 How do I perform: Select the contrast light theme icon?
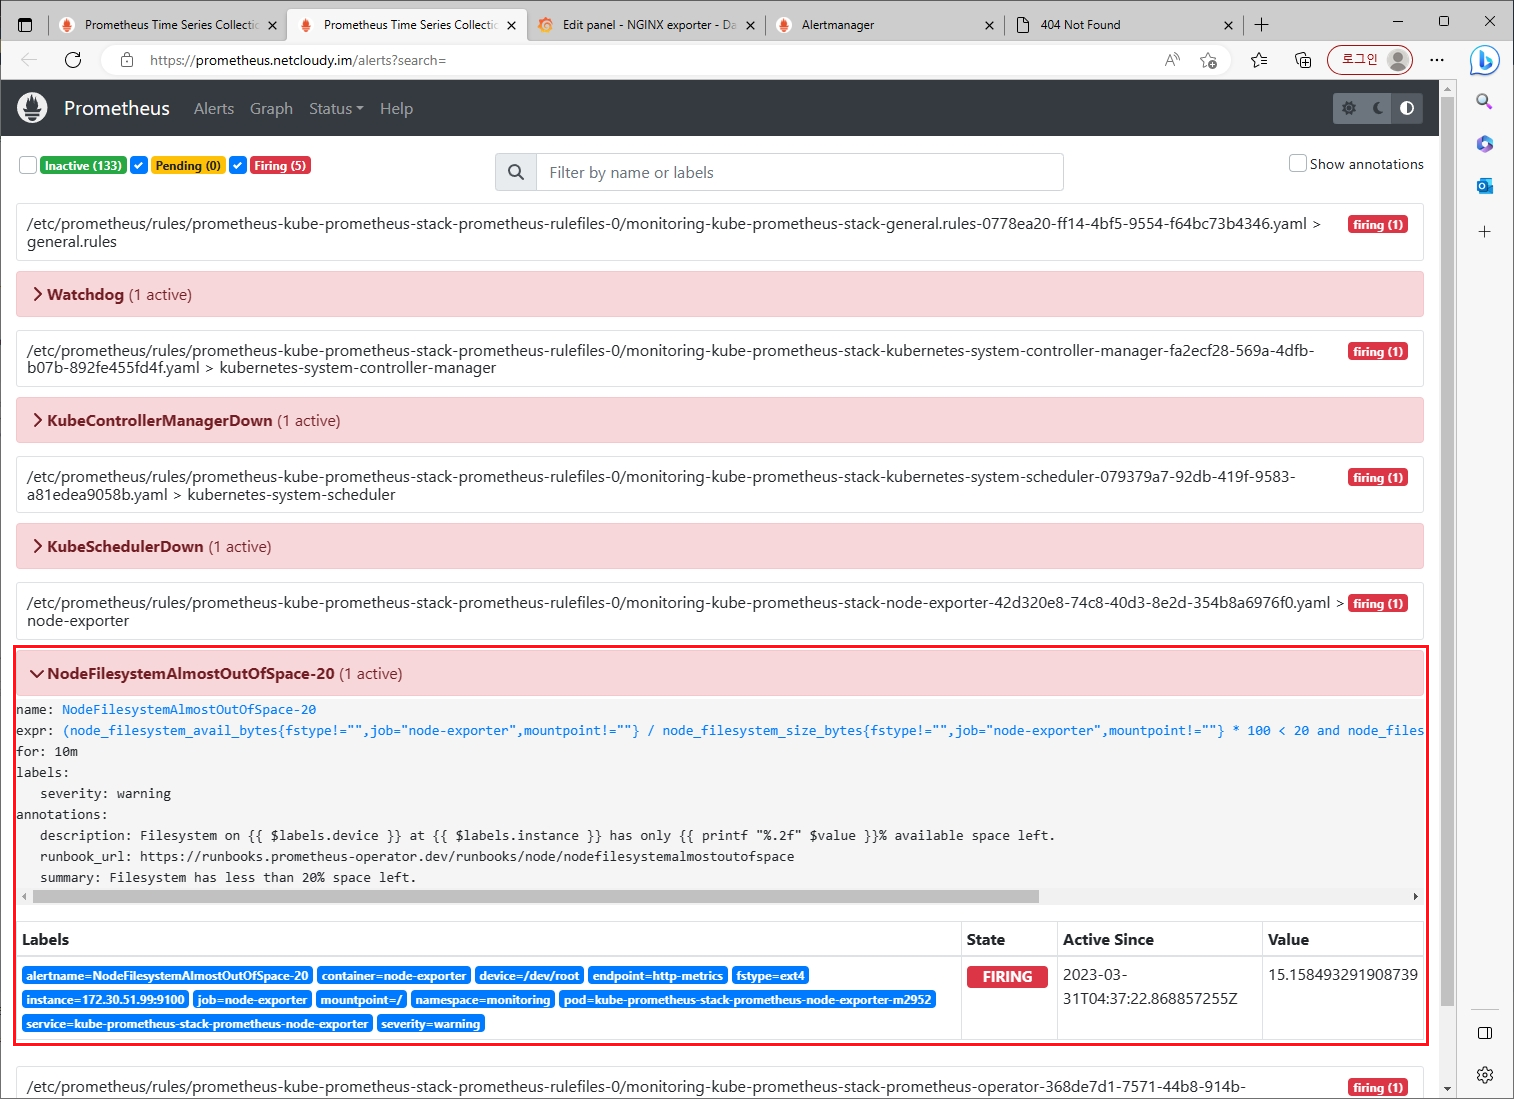pyautogui.click(x=1407, y=108)
